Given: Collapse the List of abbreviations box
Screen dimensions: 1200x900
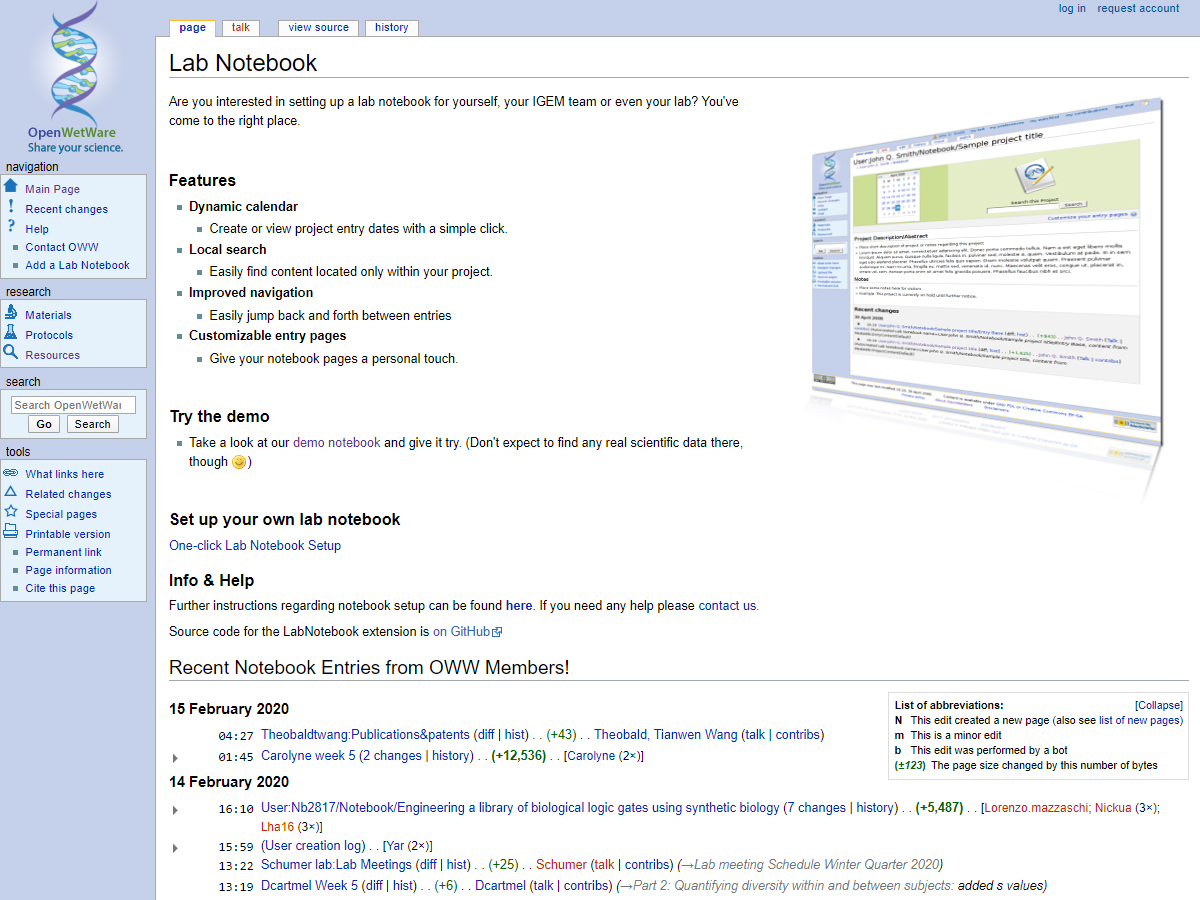Looking at the screenshot, I should click(1159, 705).
